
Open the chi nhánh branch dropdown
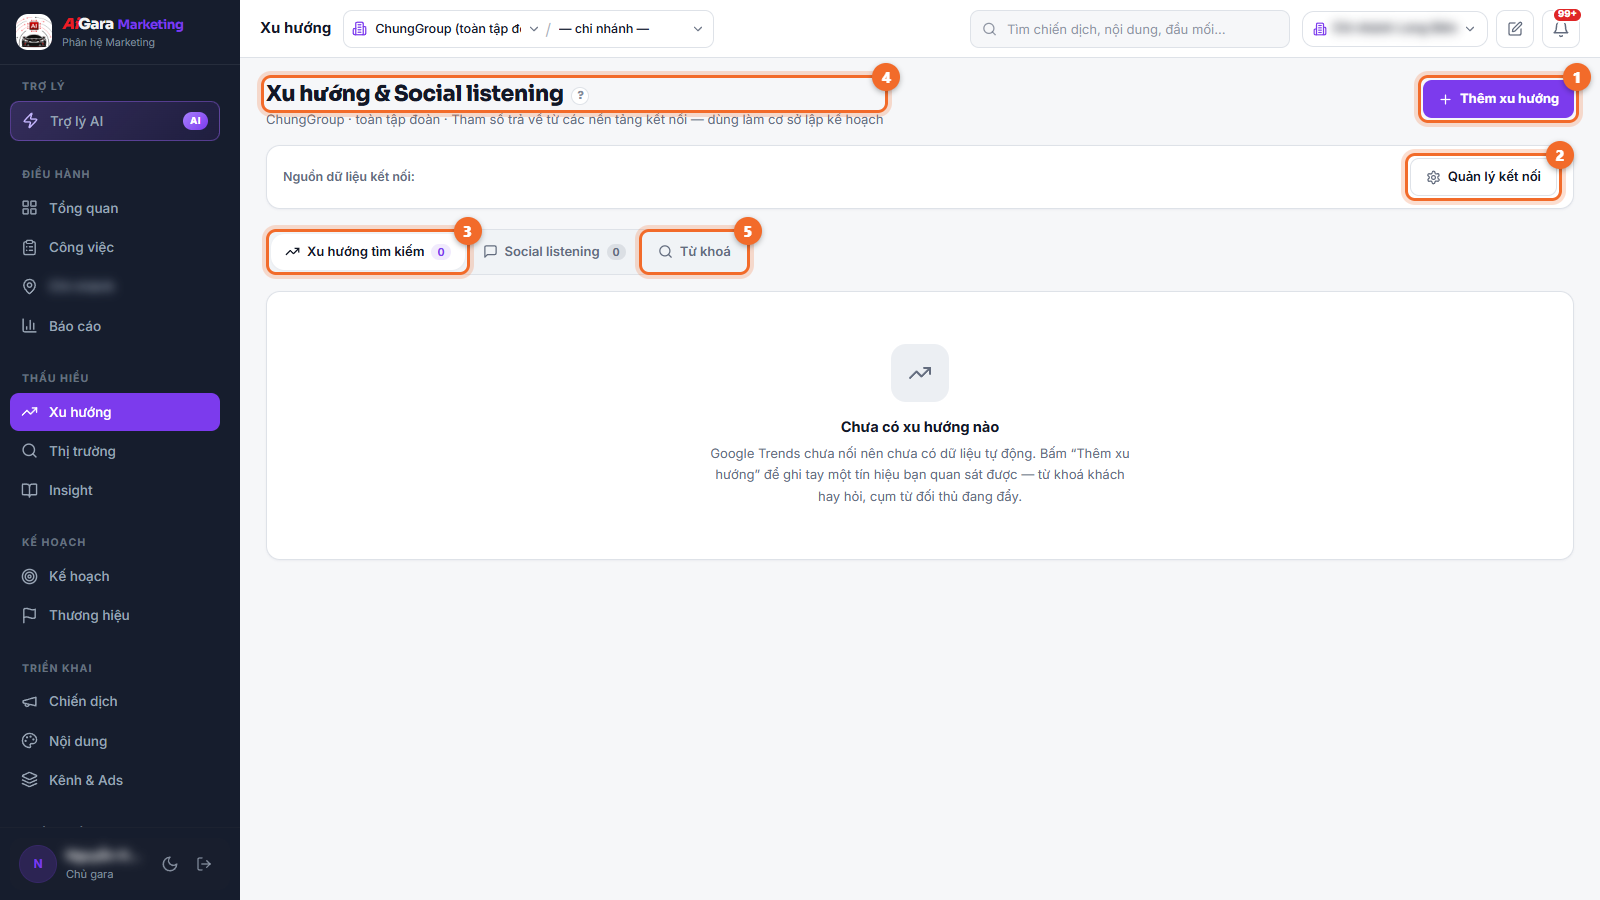tap(631, 29)
